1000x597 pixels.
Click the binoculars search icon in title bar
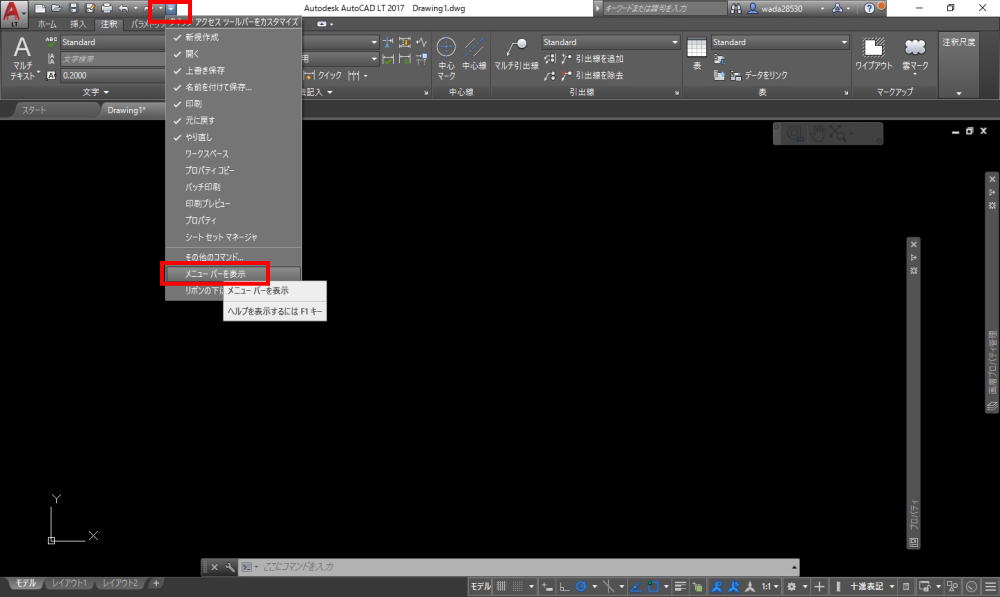pyautogui.click(x=735, y=8)
